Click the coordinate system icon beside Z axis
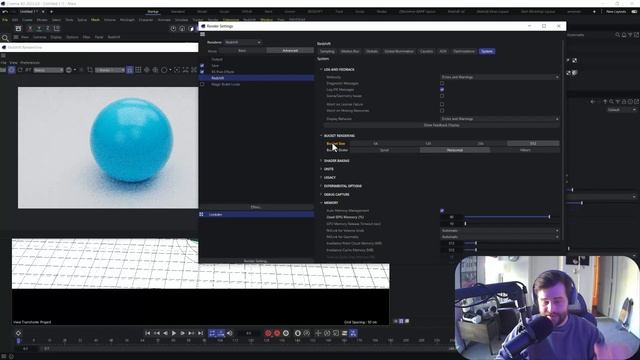640x360 pixels. (x=57, y=28)
